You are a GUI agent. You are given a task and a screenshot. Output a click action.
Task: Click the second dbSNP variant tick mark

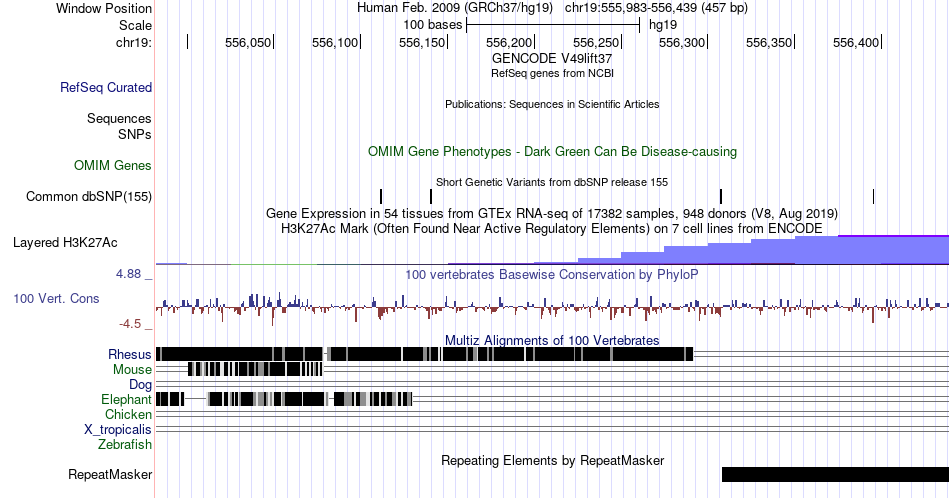coord(431,196)
